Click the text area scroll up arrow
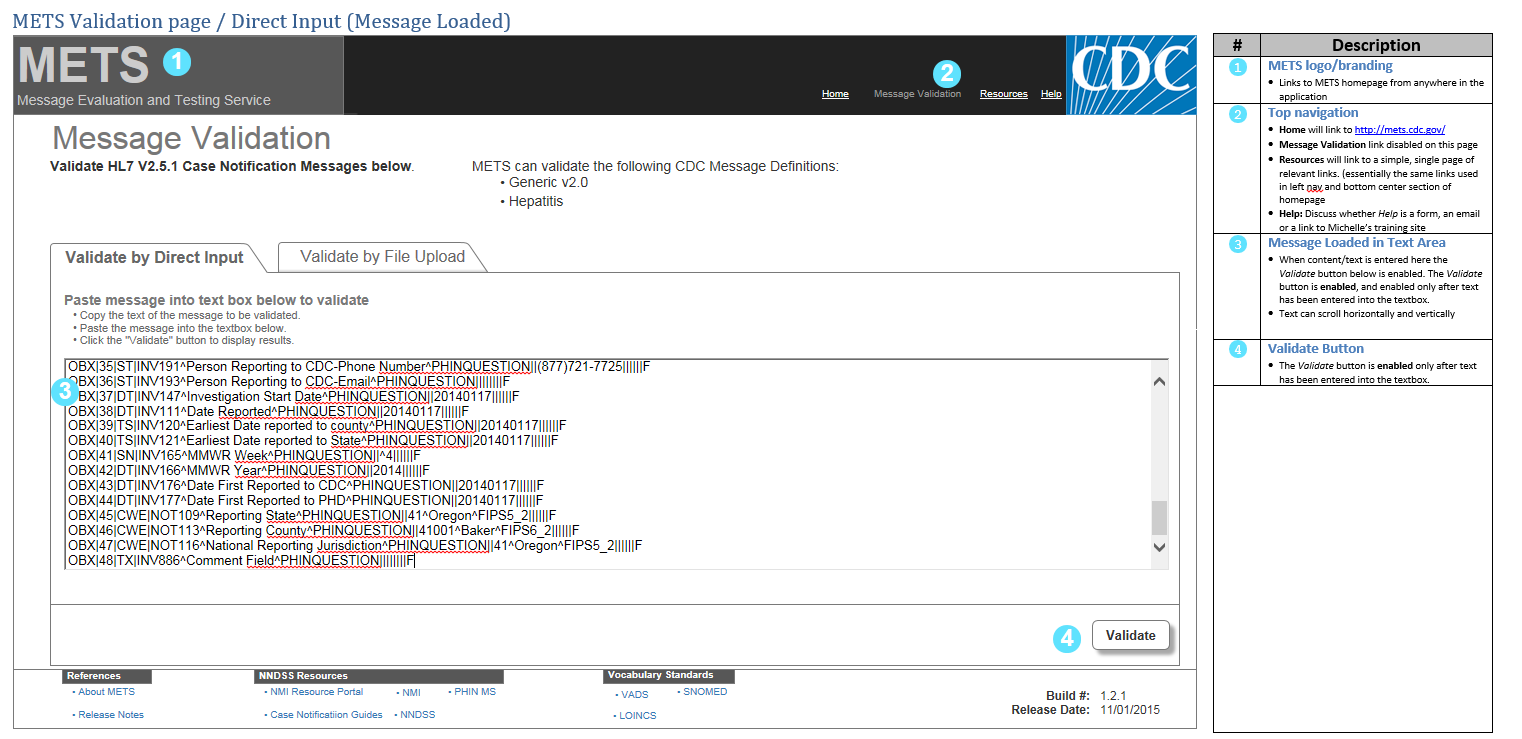 tap(1159, 381)
